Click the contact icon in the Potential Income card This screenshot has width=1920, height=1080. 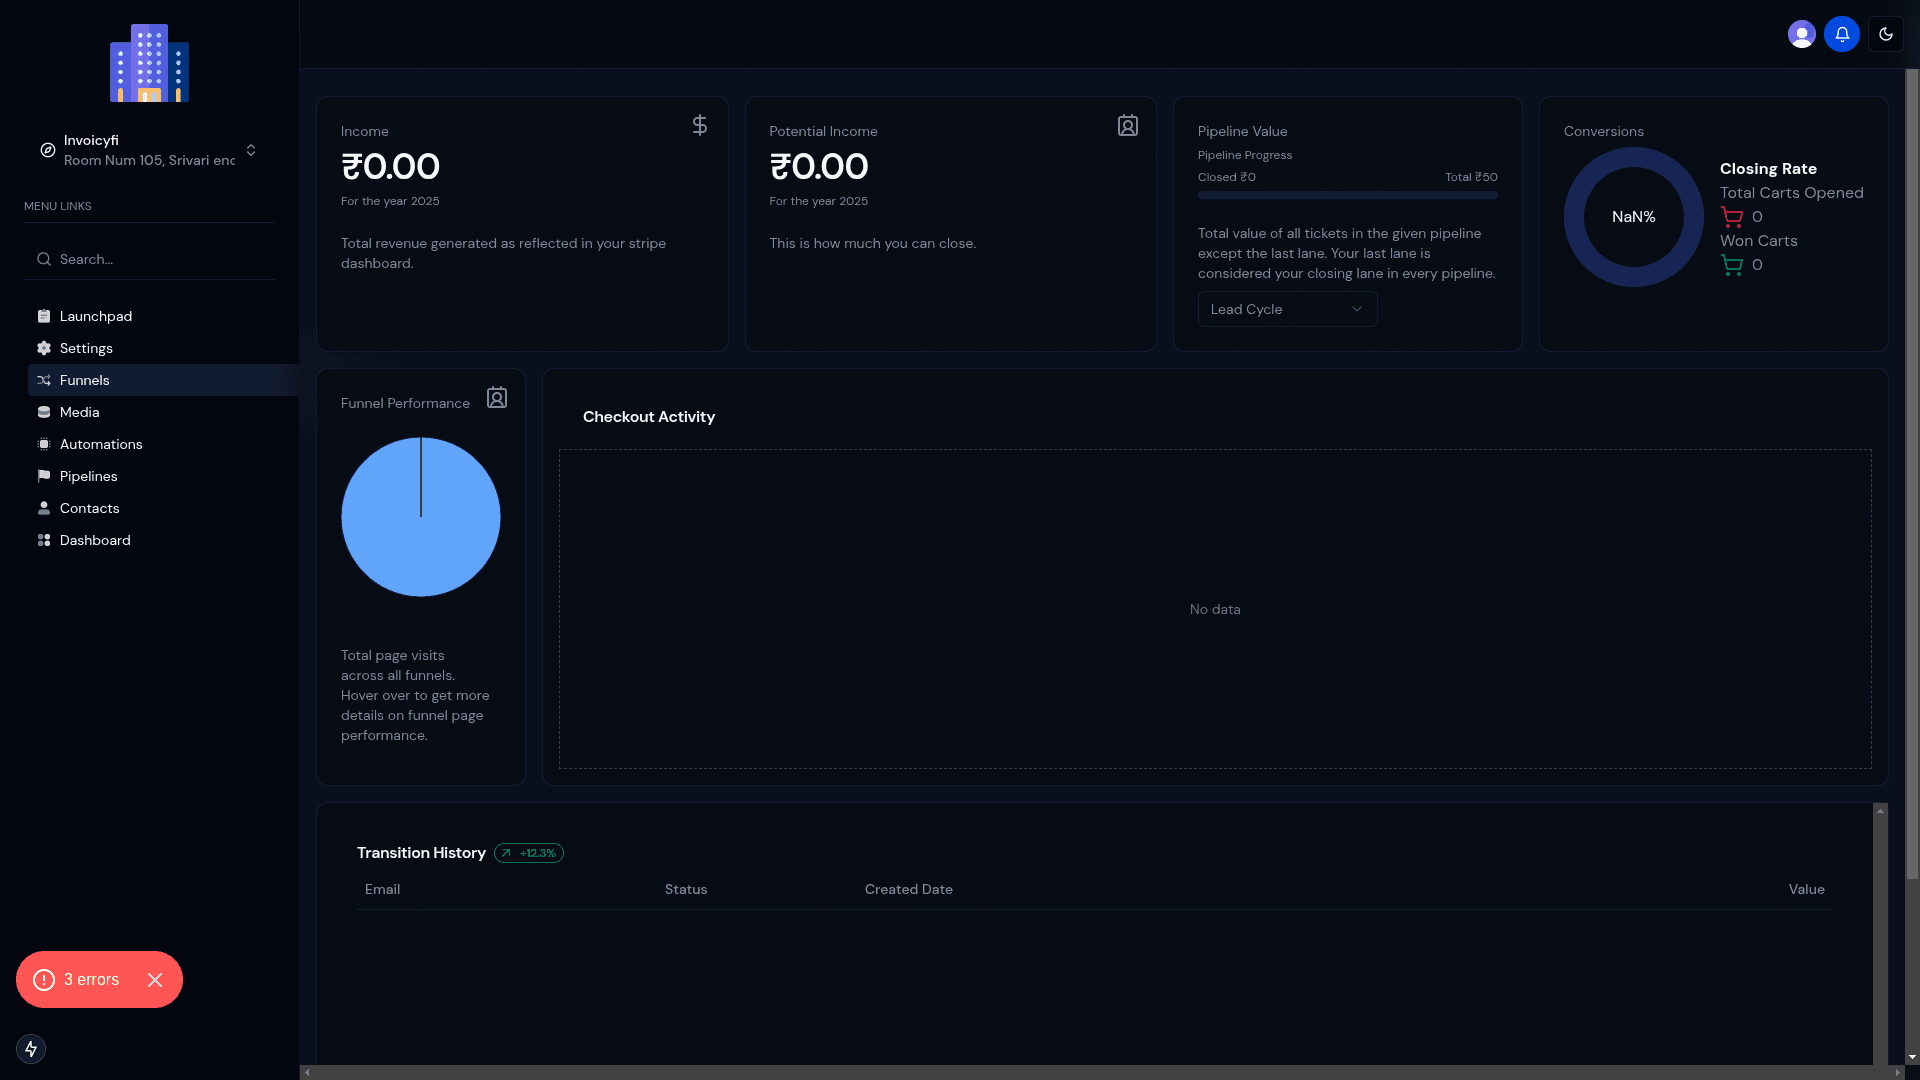point(1127,126)
